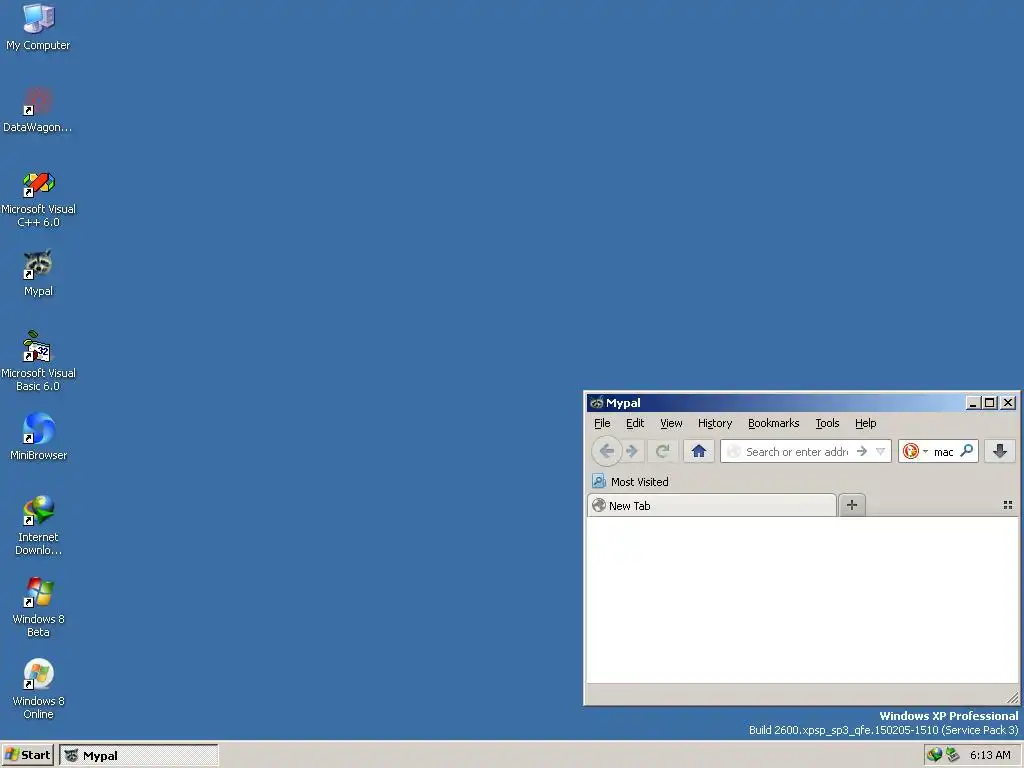Click the Start button
This screenshot has height=768, width=1024.
pos(27,755)
